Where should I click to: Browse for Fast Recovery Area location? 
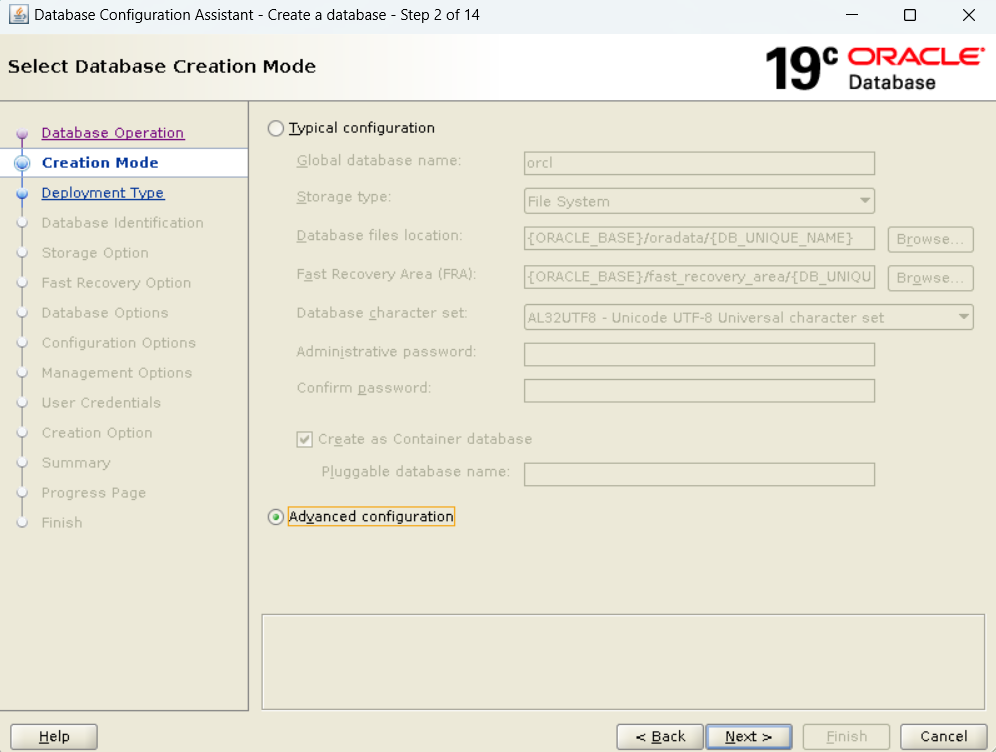coord(931,278)
